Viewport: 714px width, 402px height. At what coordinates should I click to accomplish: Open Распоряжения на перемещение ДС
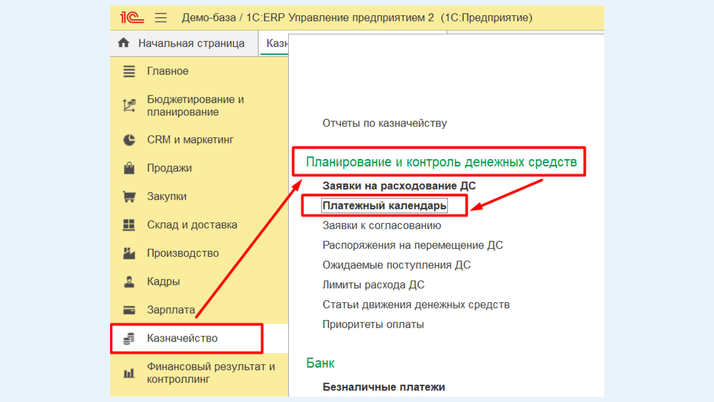click(x=413, y=245)
